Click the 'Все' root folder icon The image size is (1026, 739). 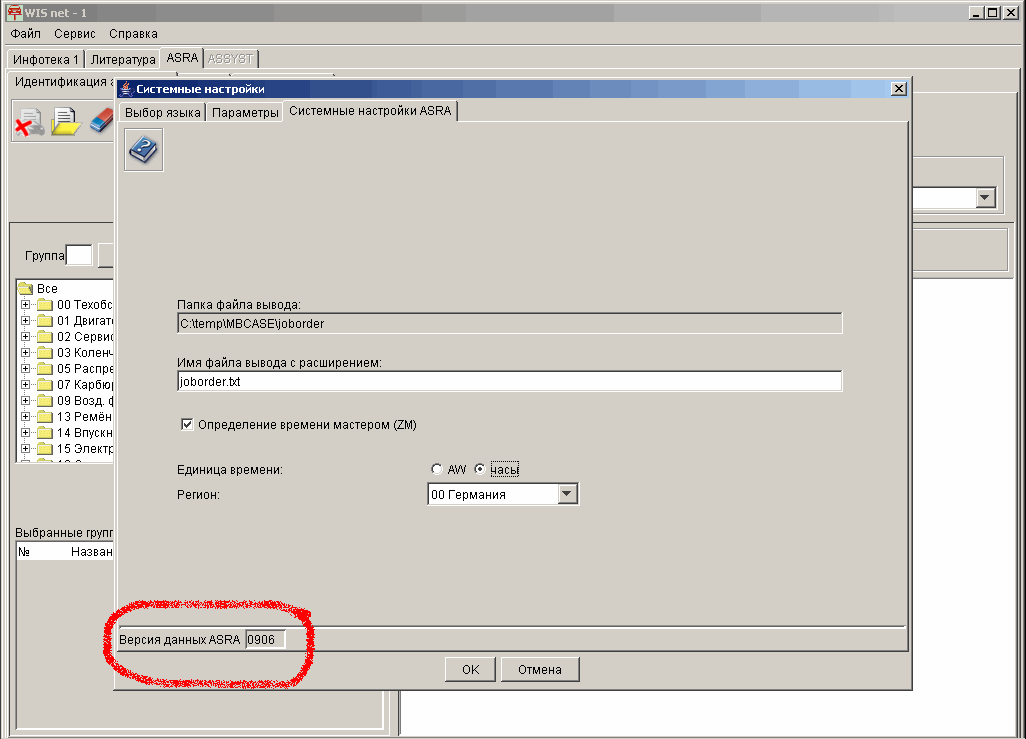click(x=26, y=289)
